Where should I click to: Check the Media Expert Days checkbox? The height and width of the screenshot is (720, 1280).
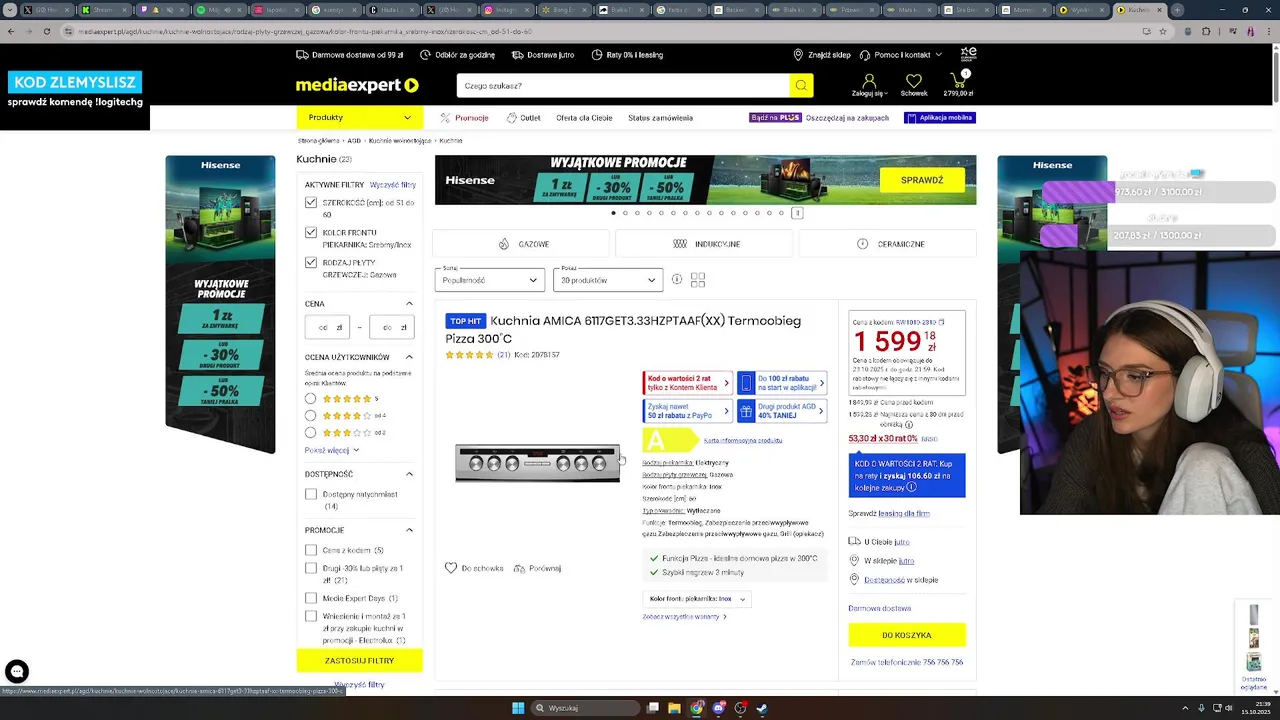point(311,598)
